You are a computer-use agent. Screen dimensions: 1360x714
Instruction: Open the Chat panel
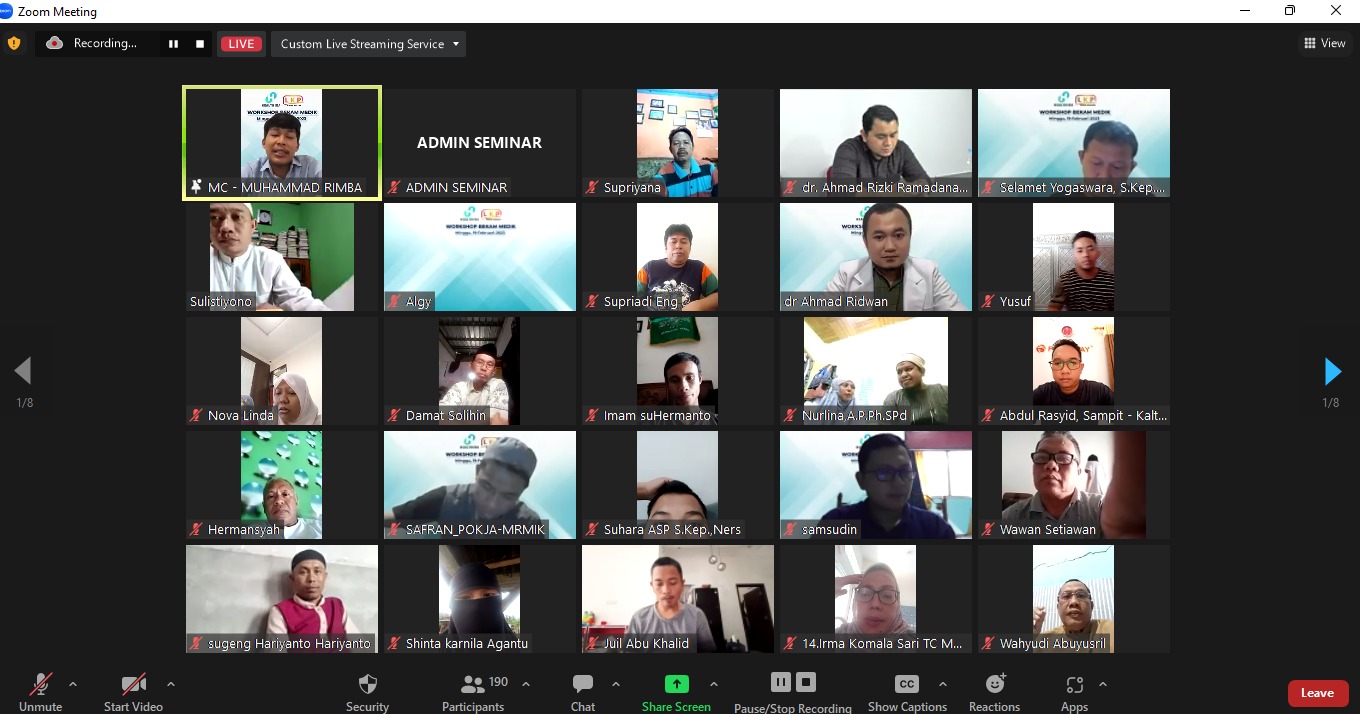click(582, 685)
